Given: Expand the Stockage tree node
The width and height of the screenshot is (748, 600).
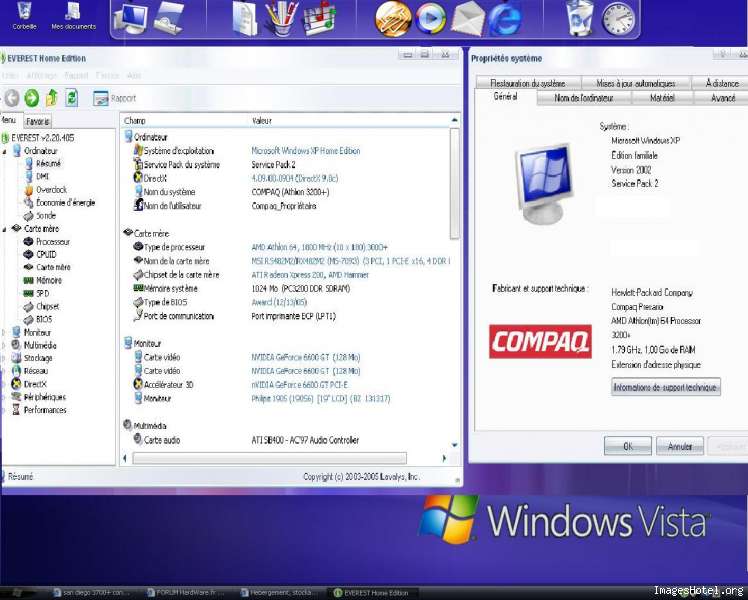Looking at the screenshot, I should pyautogui.click(x=5, y=358).
